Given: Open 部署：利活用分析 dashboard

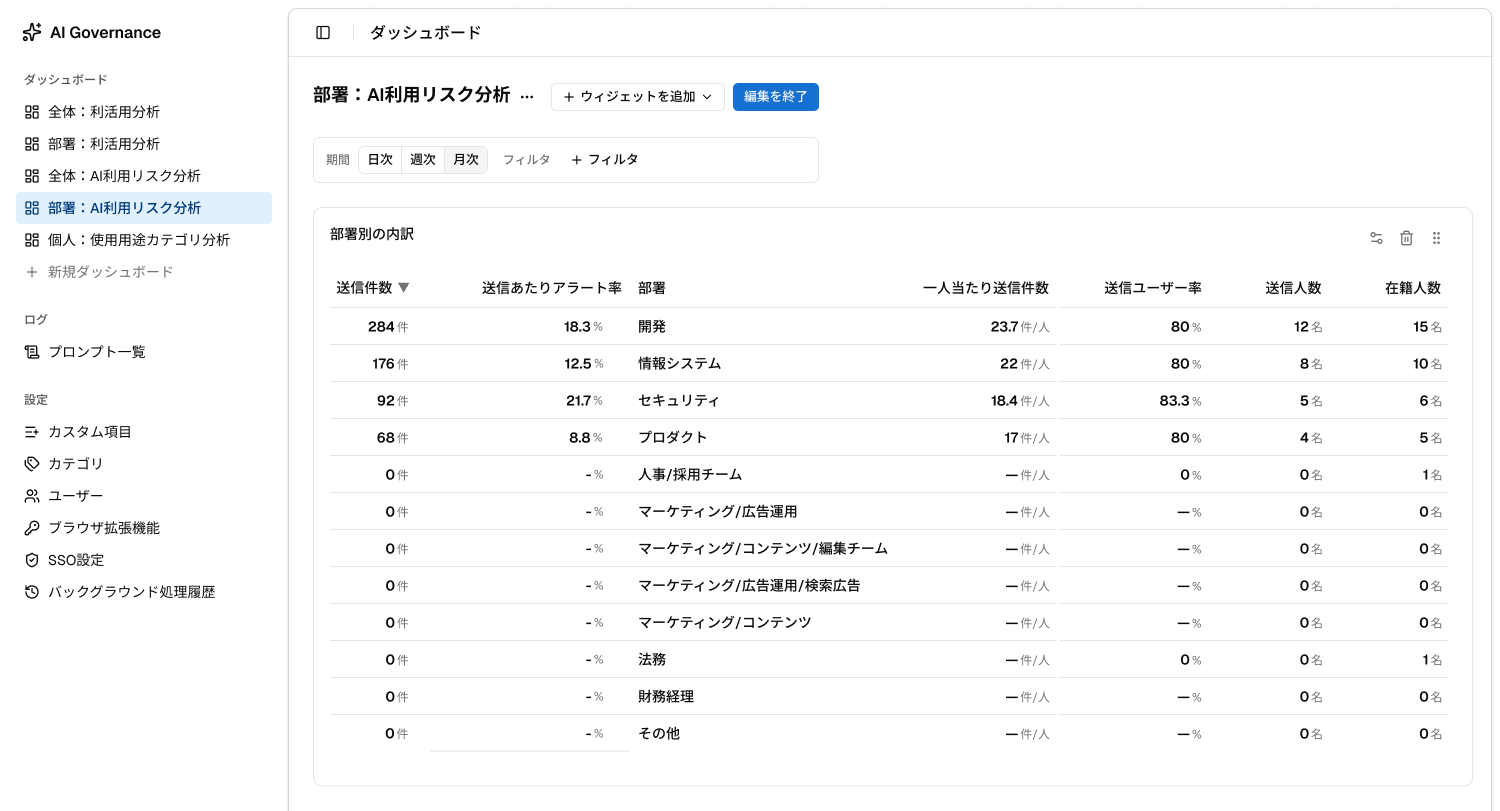Looking at the screenshot, I should (x=144, y=144).
